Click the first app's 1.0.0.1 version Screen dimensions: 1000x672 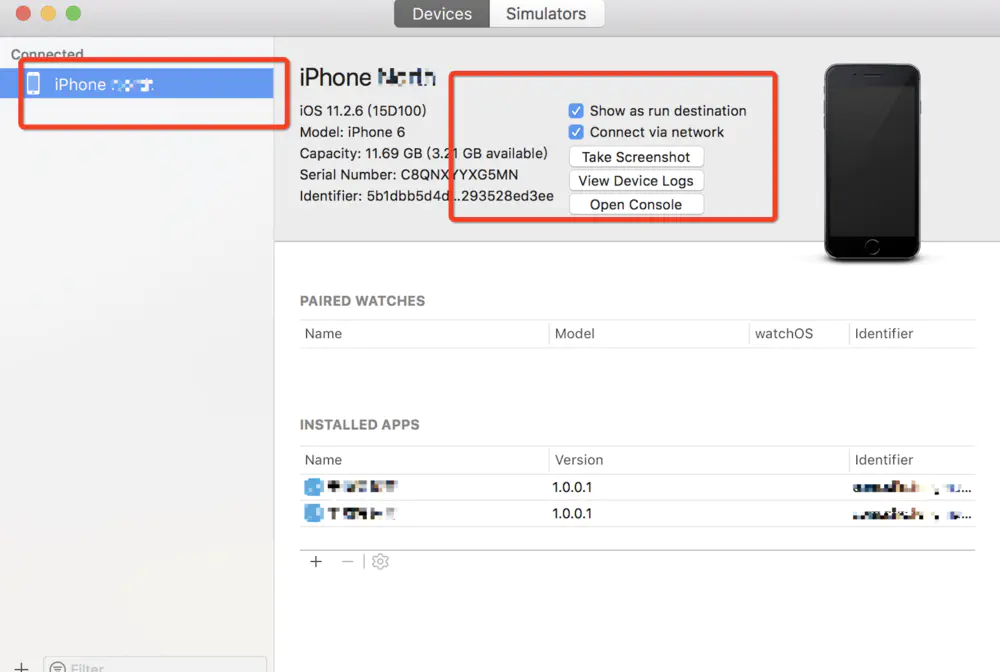click(572, 487)
